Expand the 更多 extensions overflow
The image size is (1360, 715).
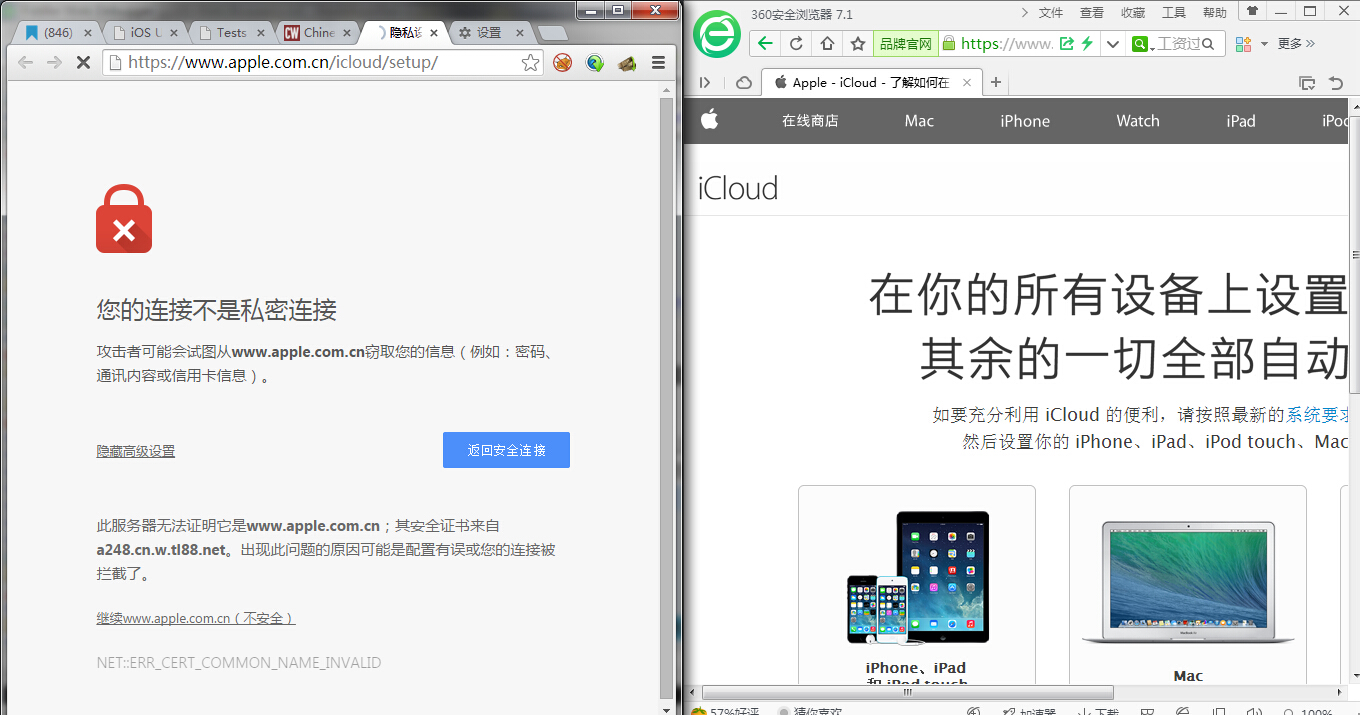point(1296,44)
